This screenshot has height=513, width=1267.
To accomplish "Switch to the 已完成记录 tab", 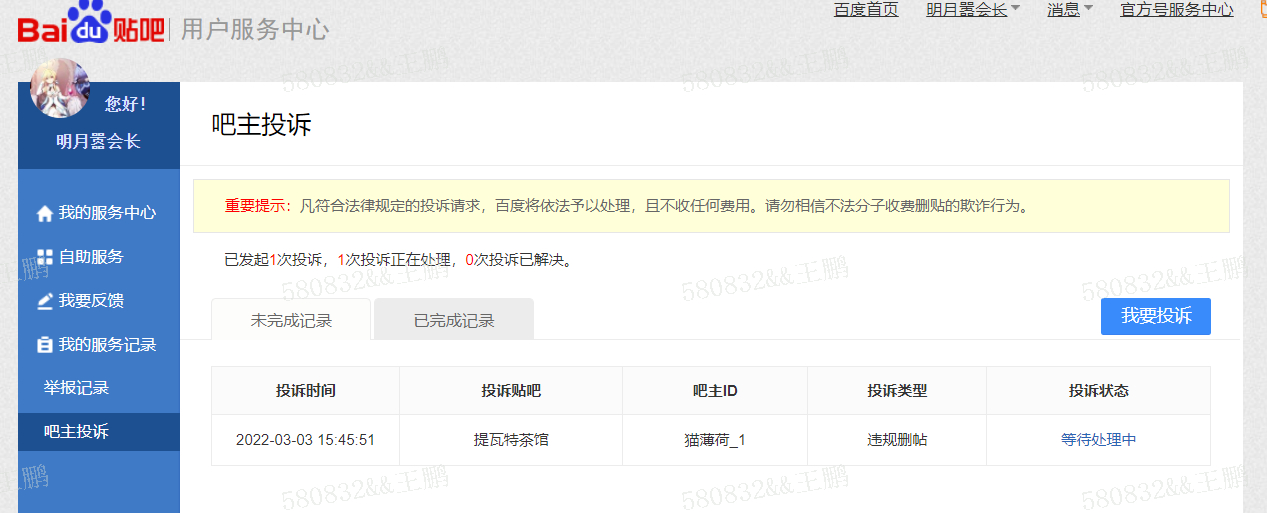I will coord(454,321).
